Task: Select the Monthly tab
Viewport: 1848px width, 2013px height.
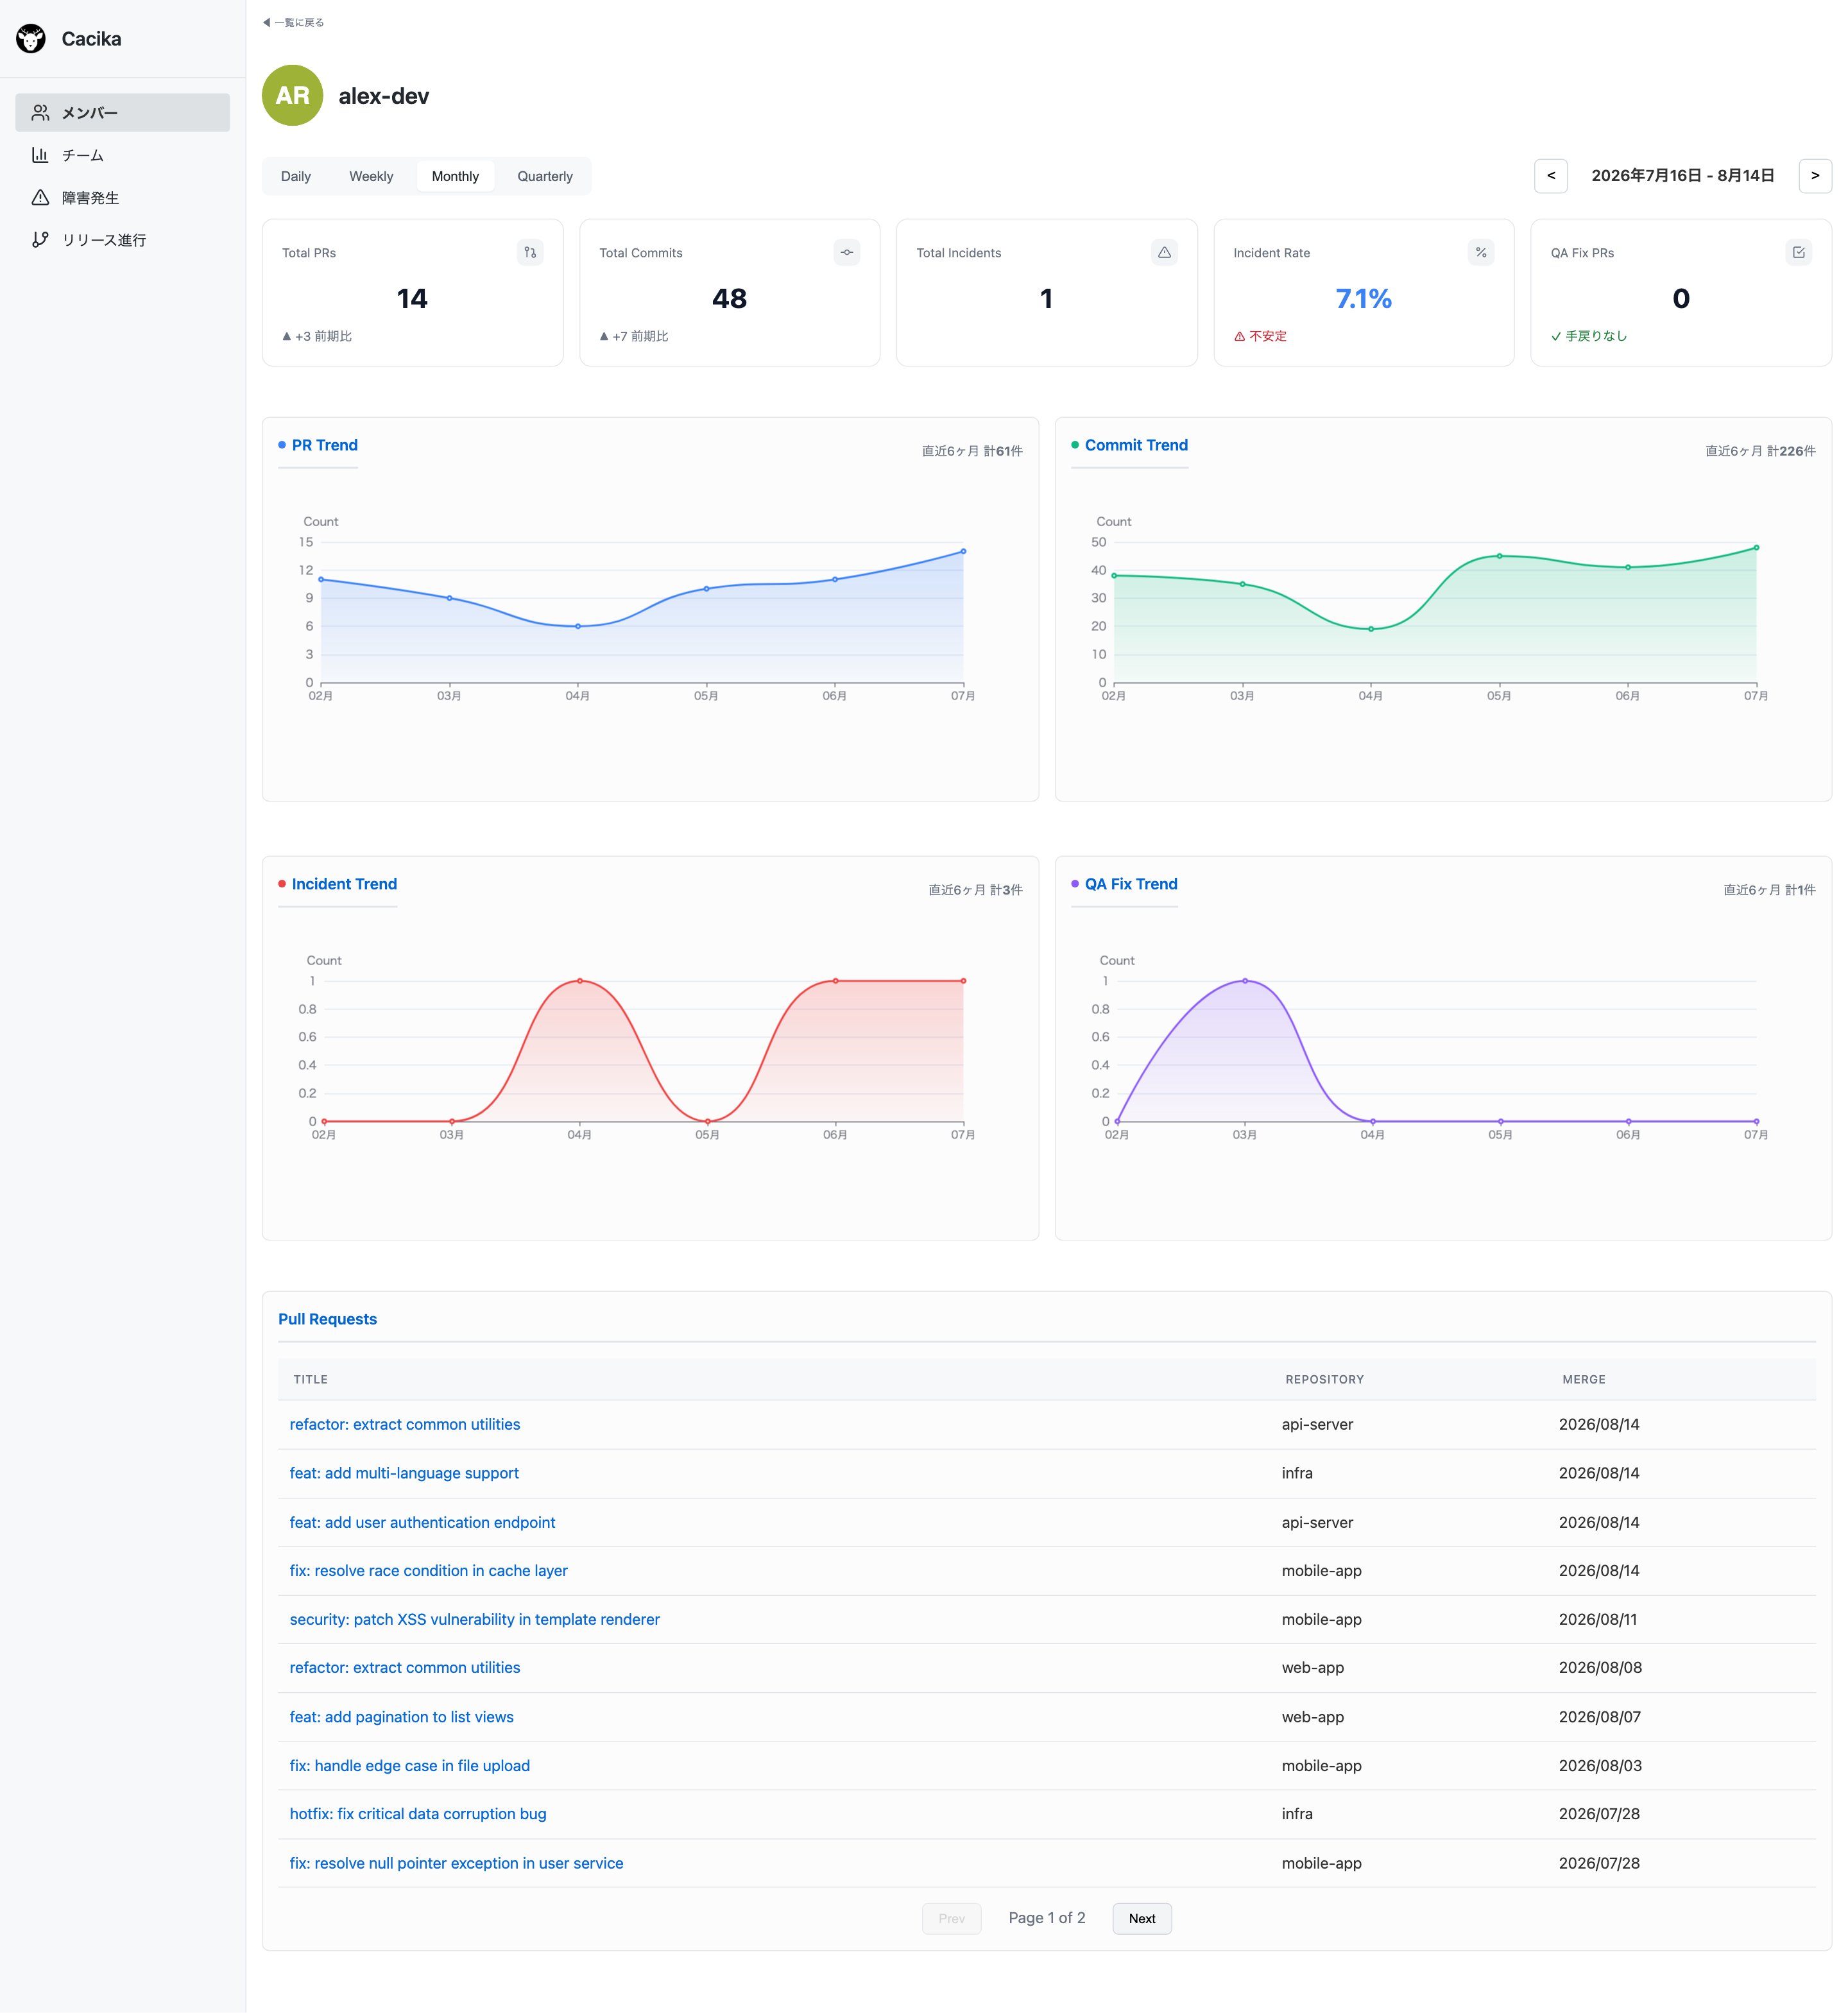Action: (455, 176)
